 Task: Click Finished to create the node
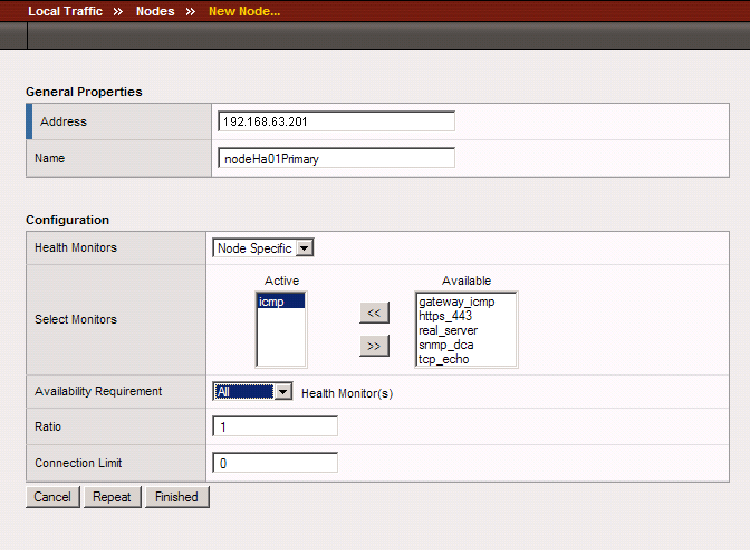177,497
